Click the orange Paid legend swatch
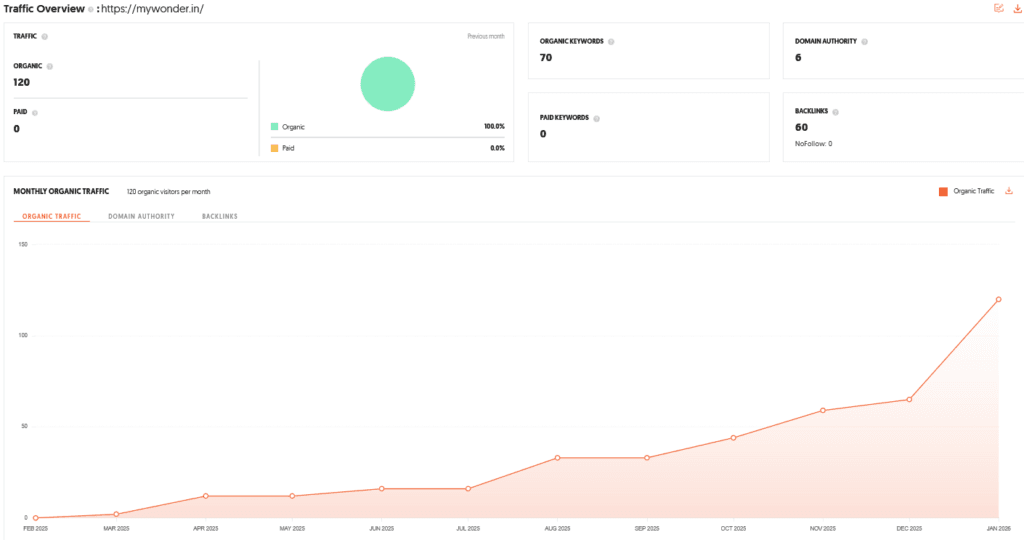 274,148
